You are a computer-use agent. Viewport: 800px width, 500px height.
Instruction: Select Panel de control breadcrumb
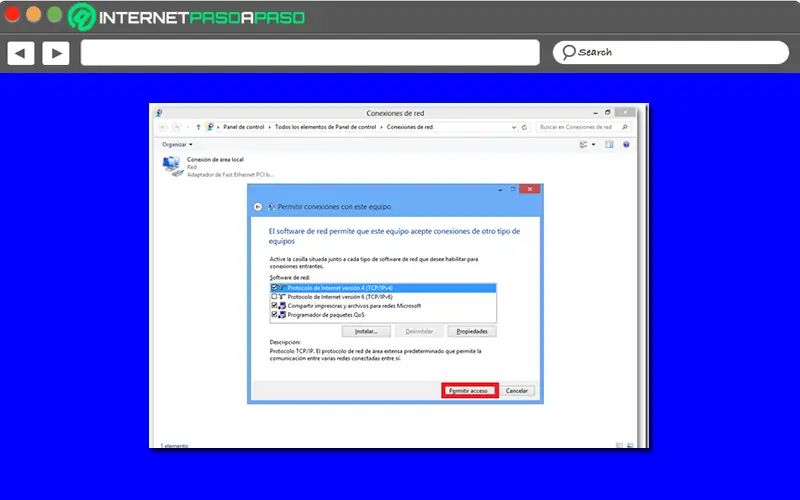[243, 127]
